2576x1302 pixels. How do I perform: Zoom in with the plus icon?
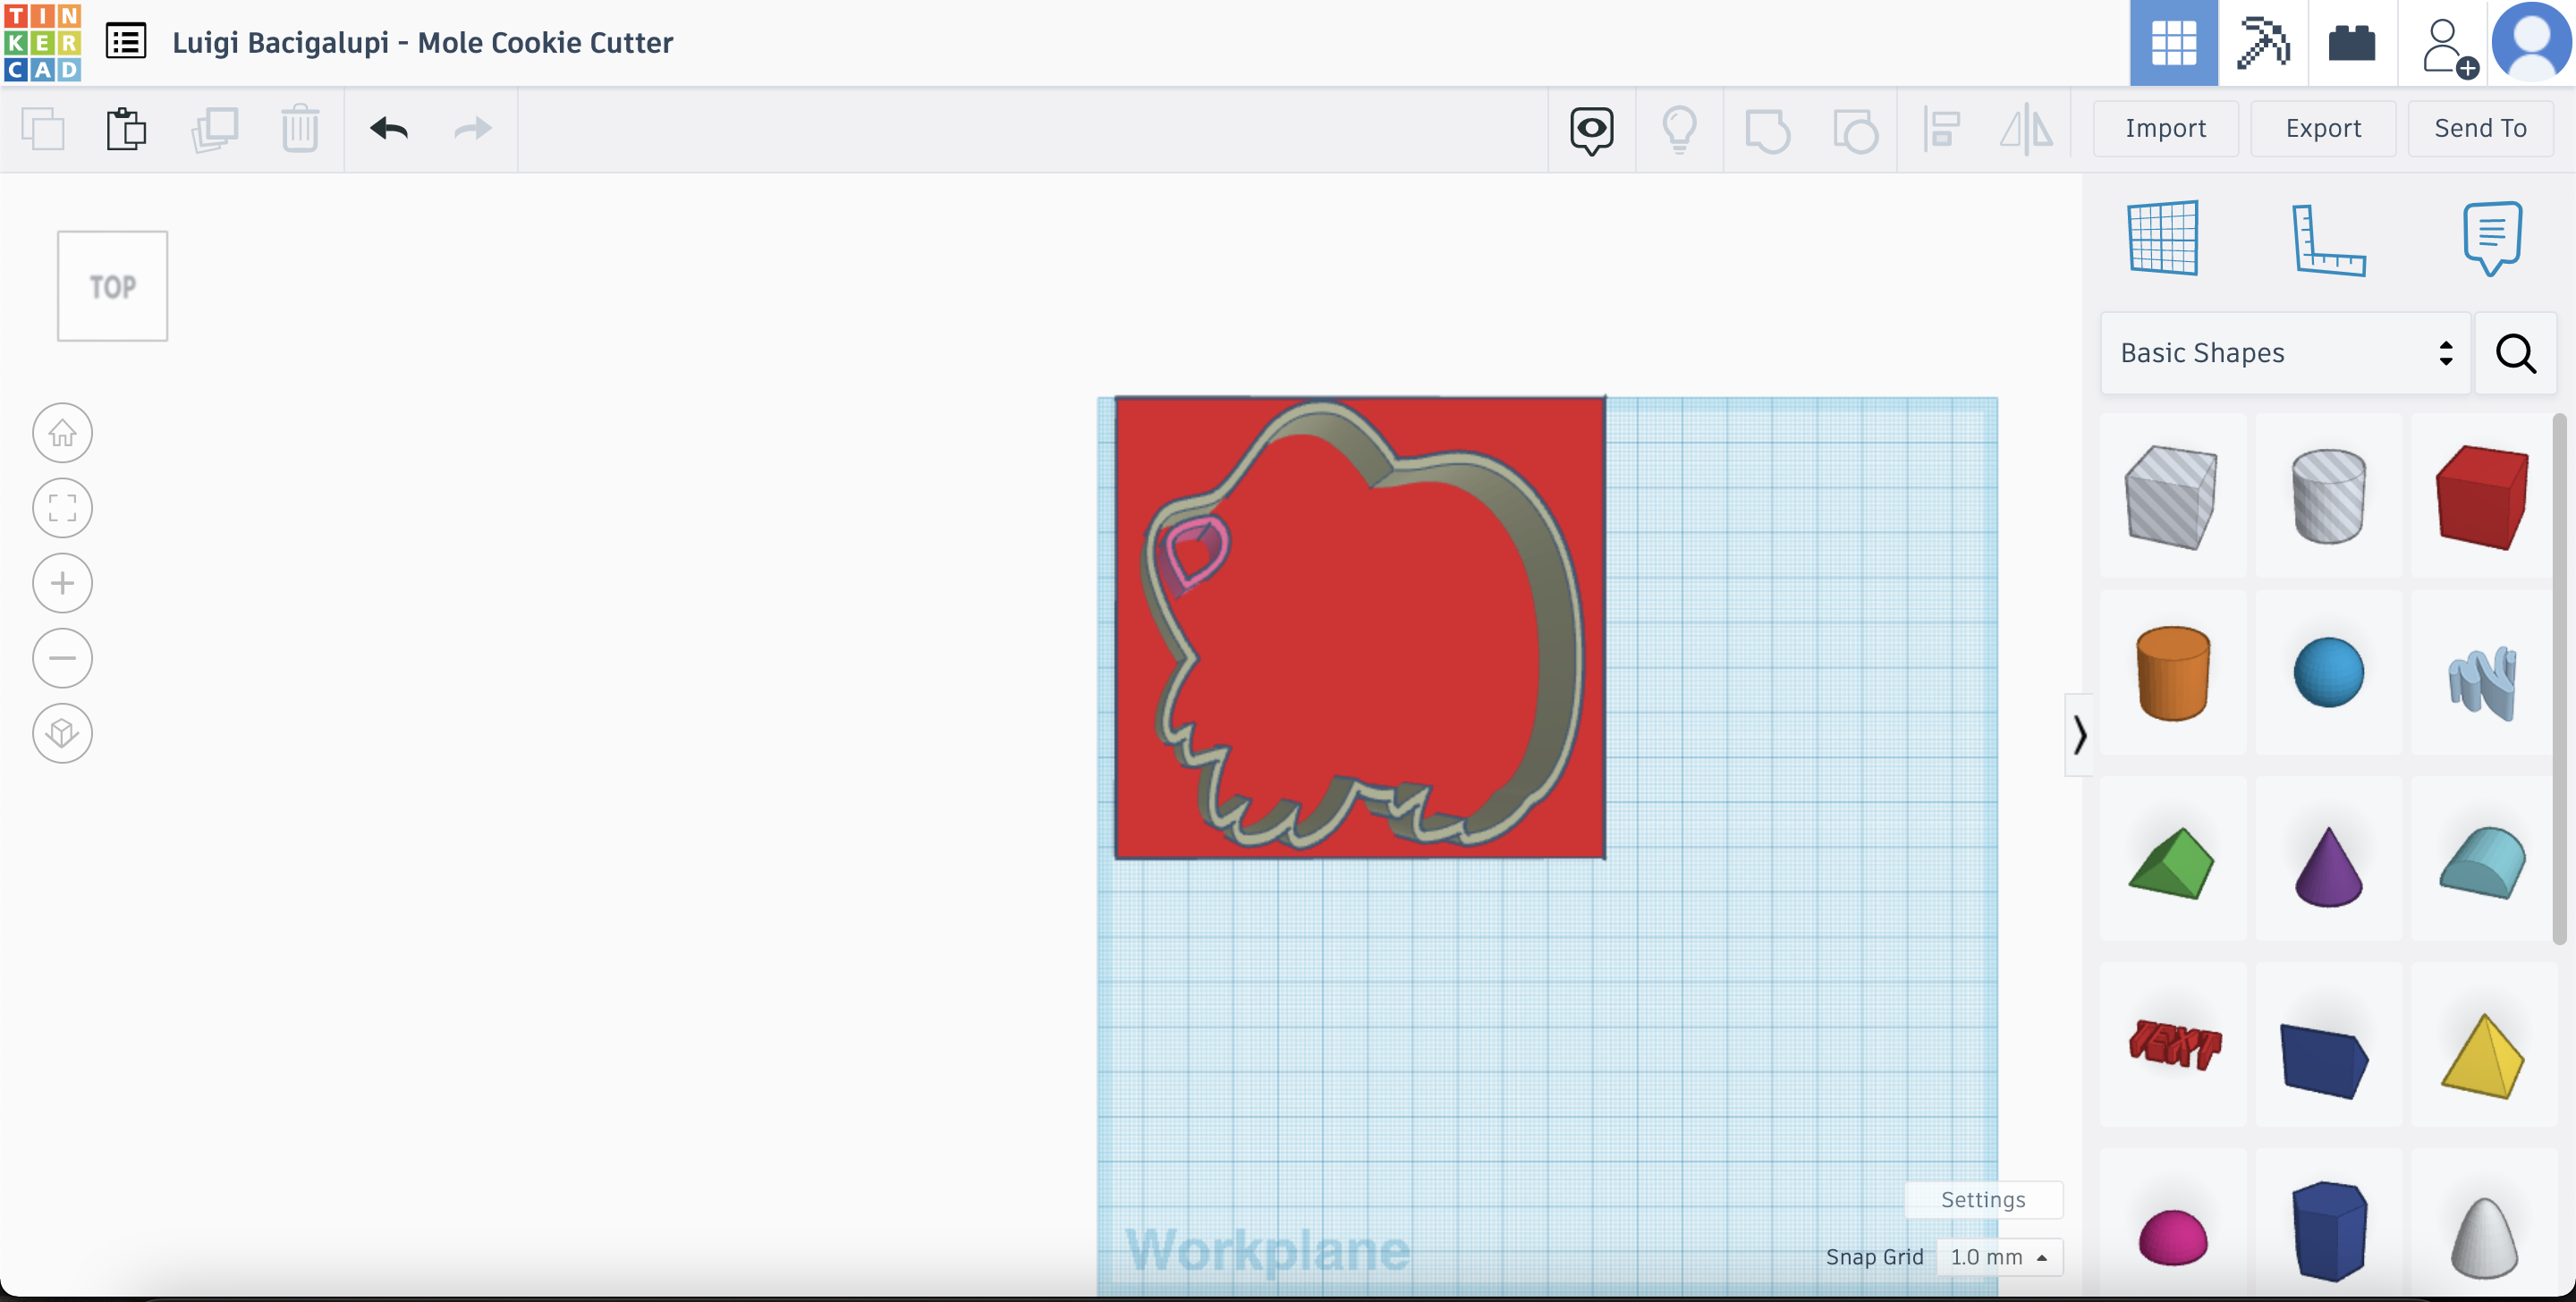pyautogui.click(x=62, y=583)
